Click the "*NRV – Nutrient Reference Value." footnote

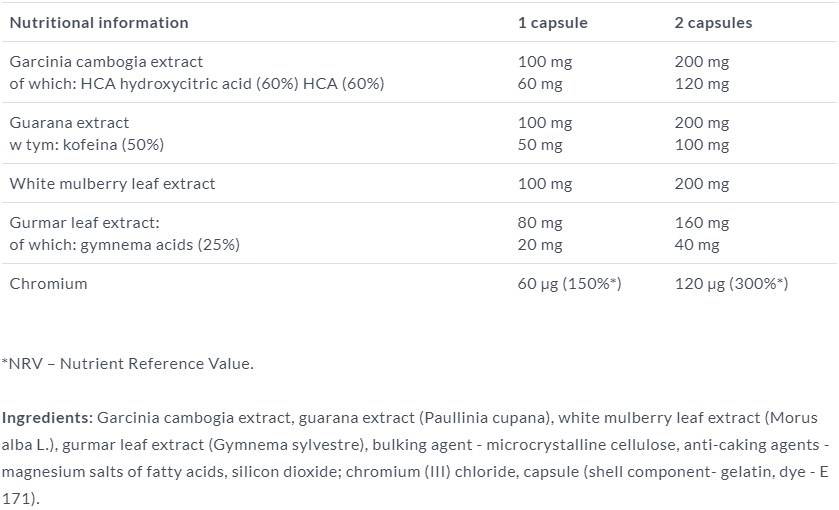127,364
